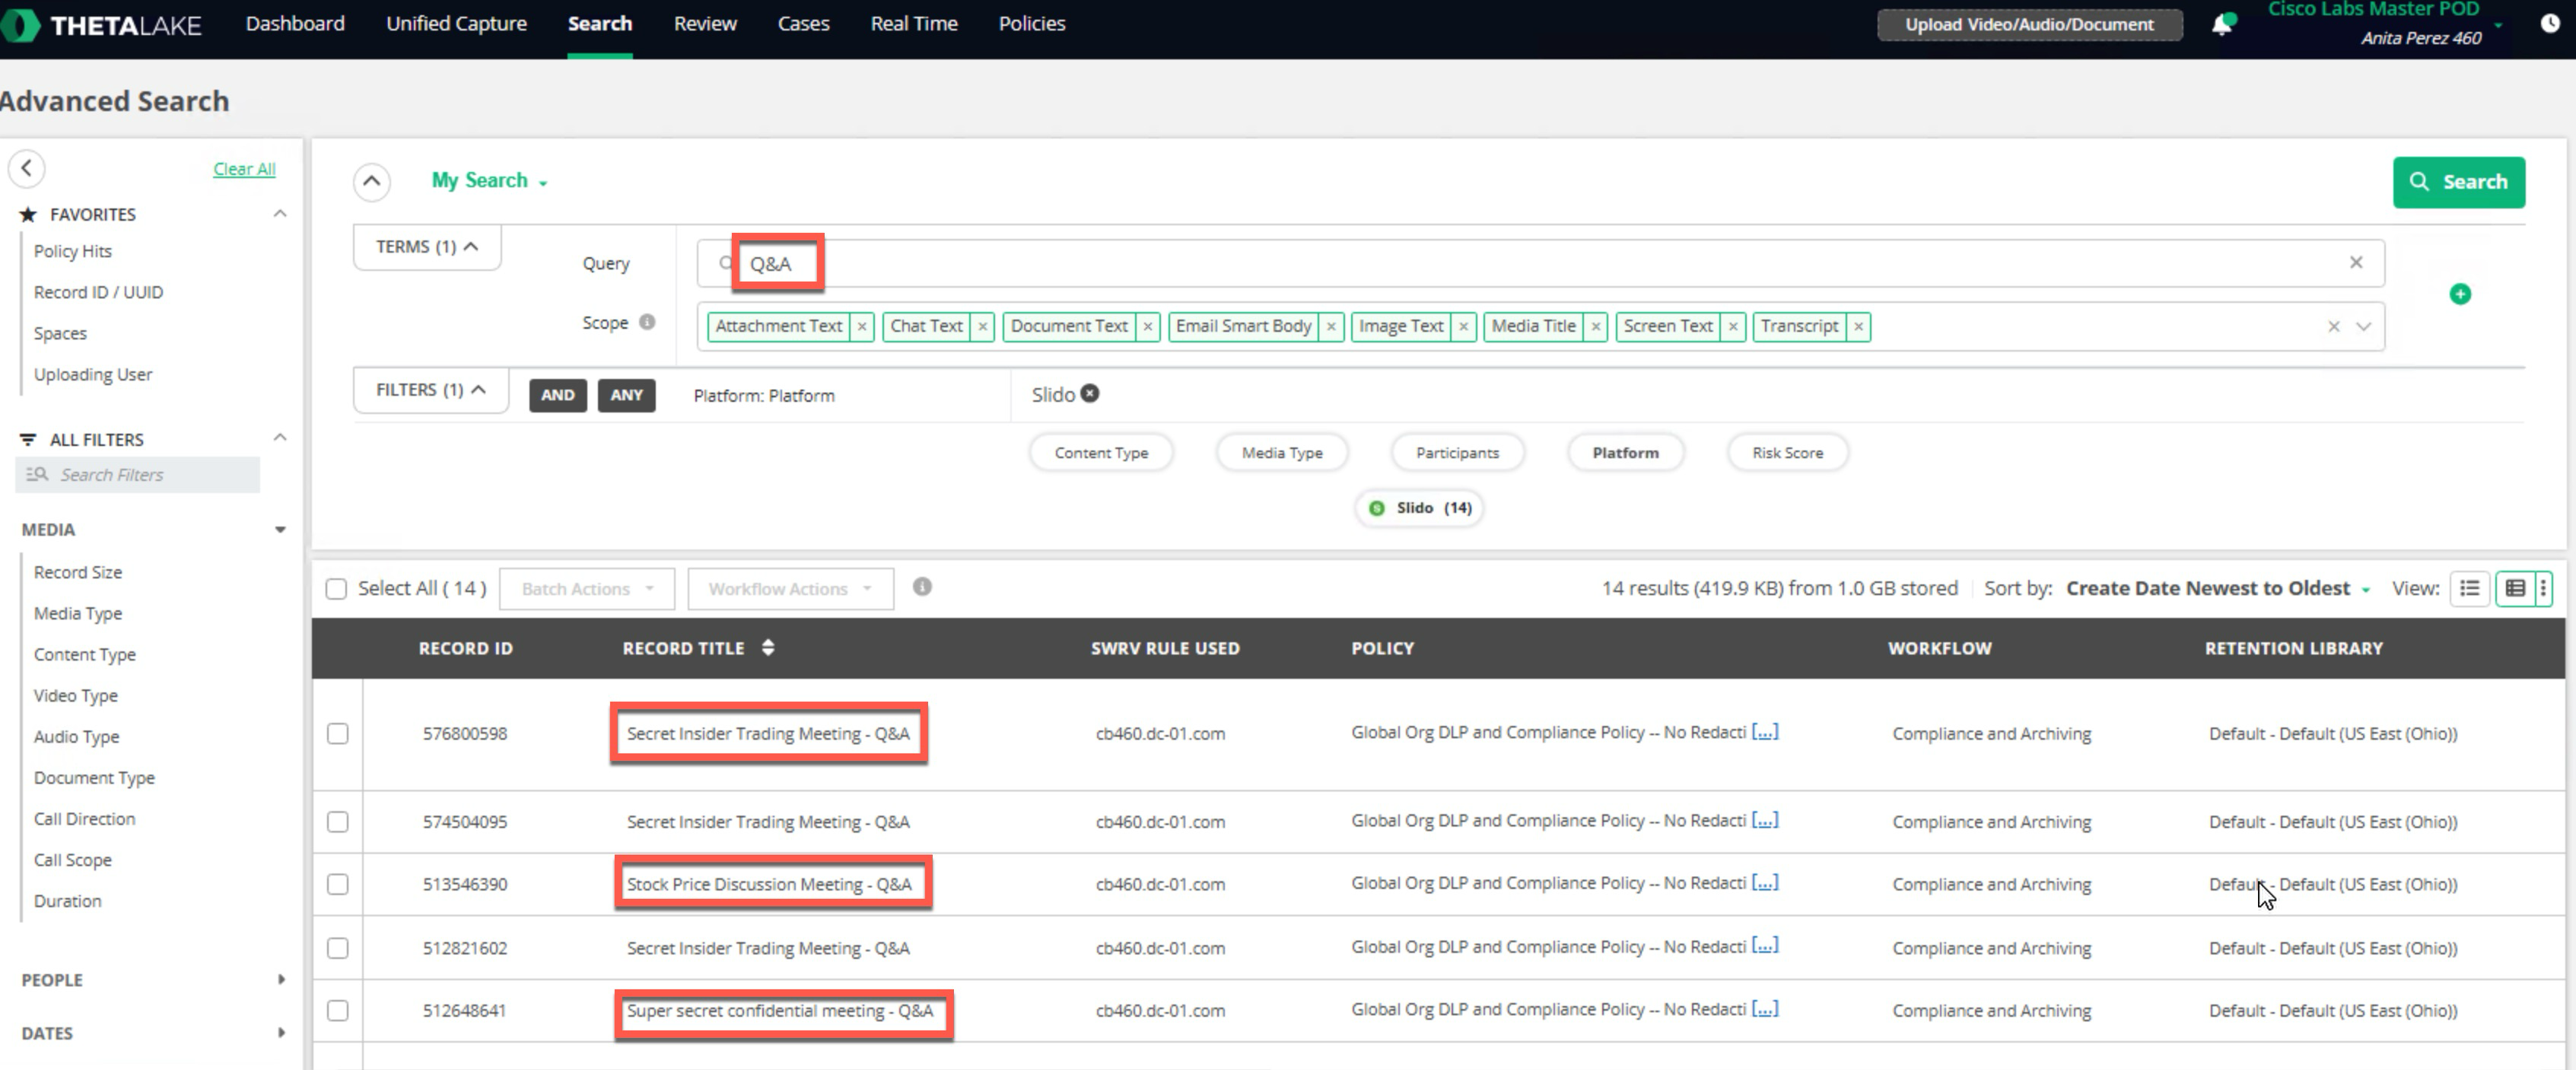Image resolution: width=2576 pixels, height=1070 pixels.
Task: Click the clock icon in top bar
Action: (x=2549, y=24)
